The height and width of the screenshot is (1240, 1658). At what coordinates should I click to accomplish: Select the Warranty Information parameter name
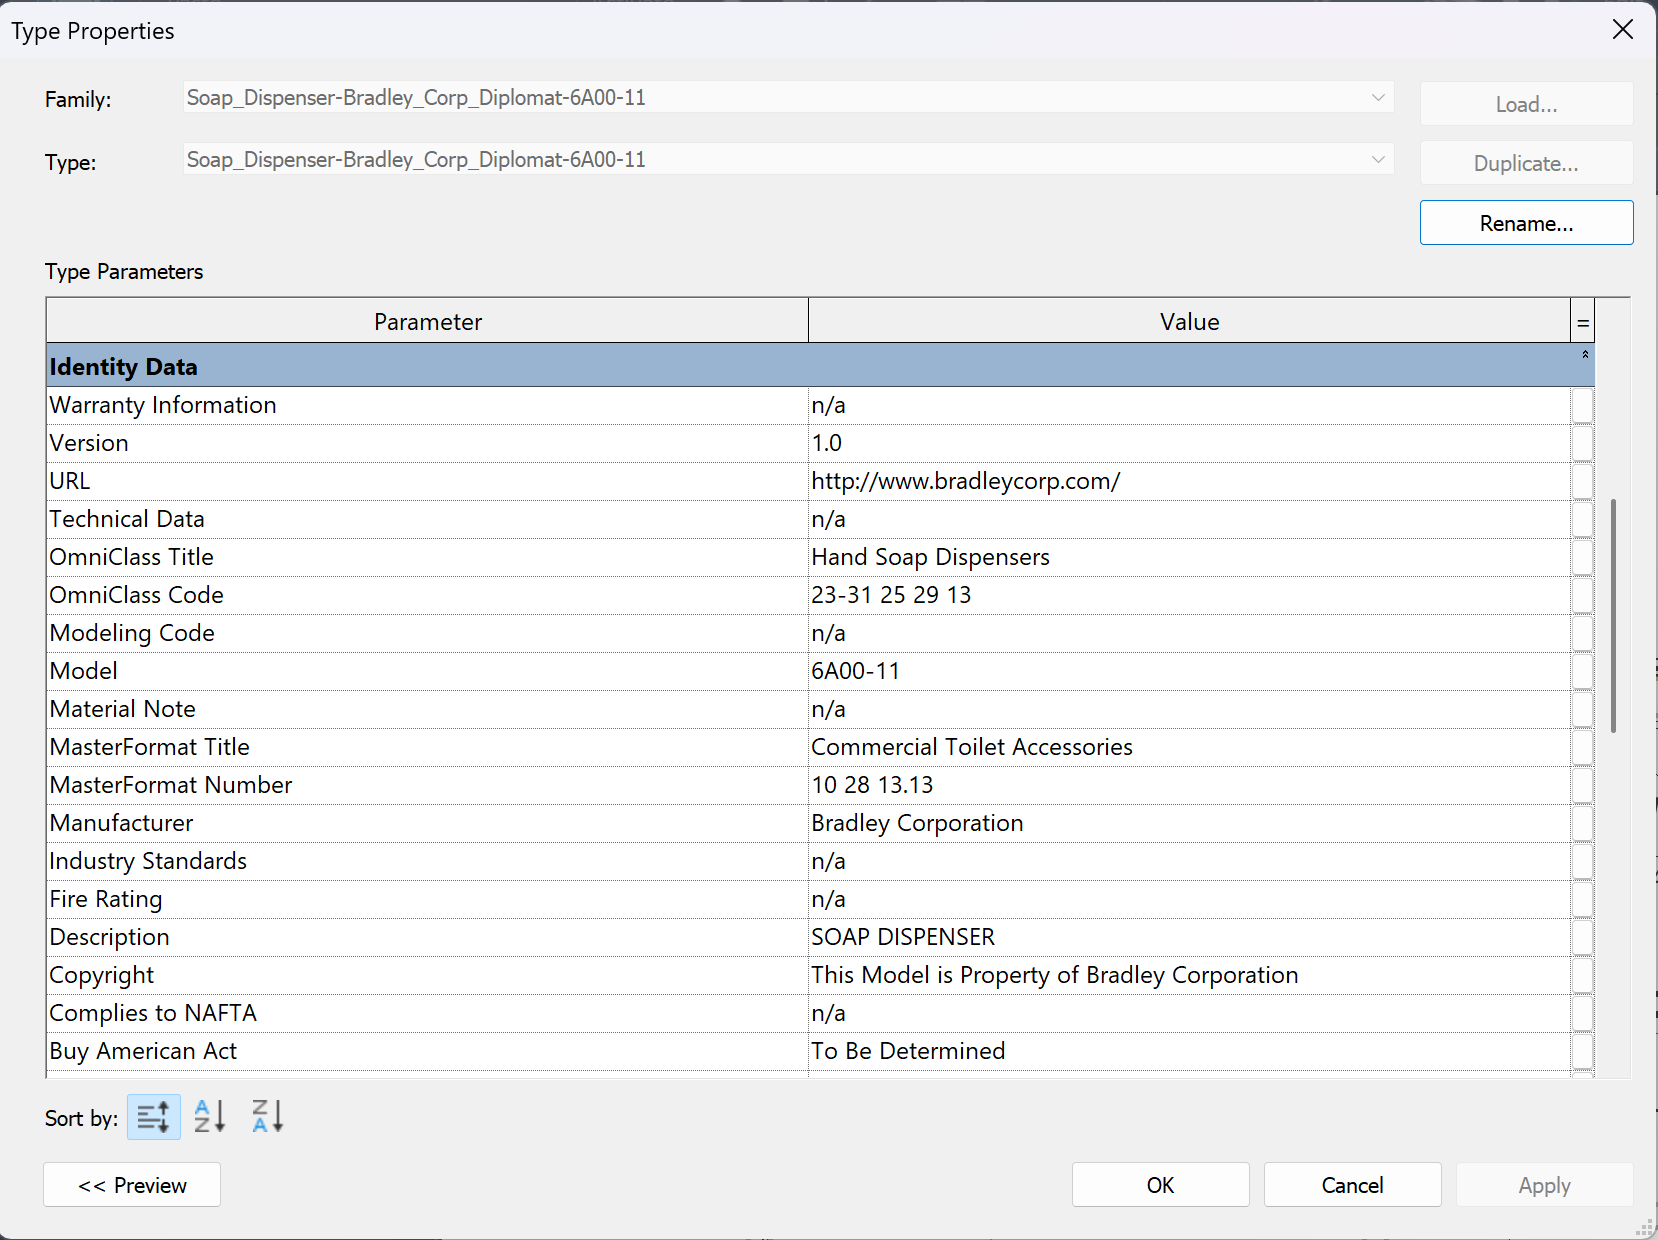(x=427, y=405)
